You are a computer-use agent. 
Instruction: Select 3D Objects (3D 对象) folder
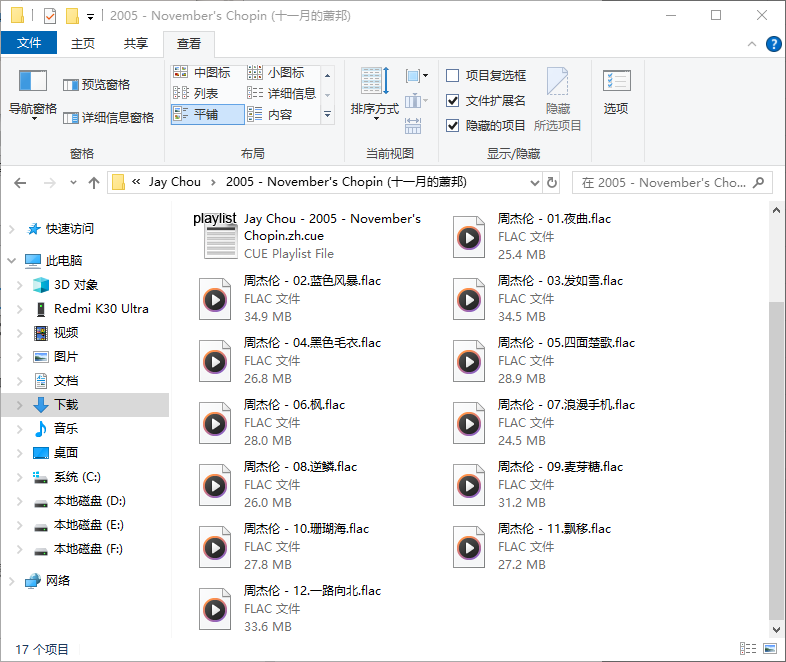(x=76, y=285)
